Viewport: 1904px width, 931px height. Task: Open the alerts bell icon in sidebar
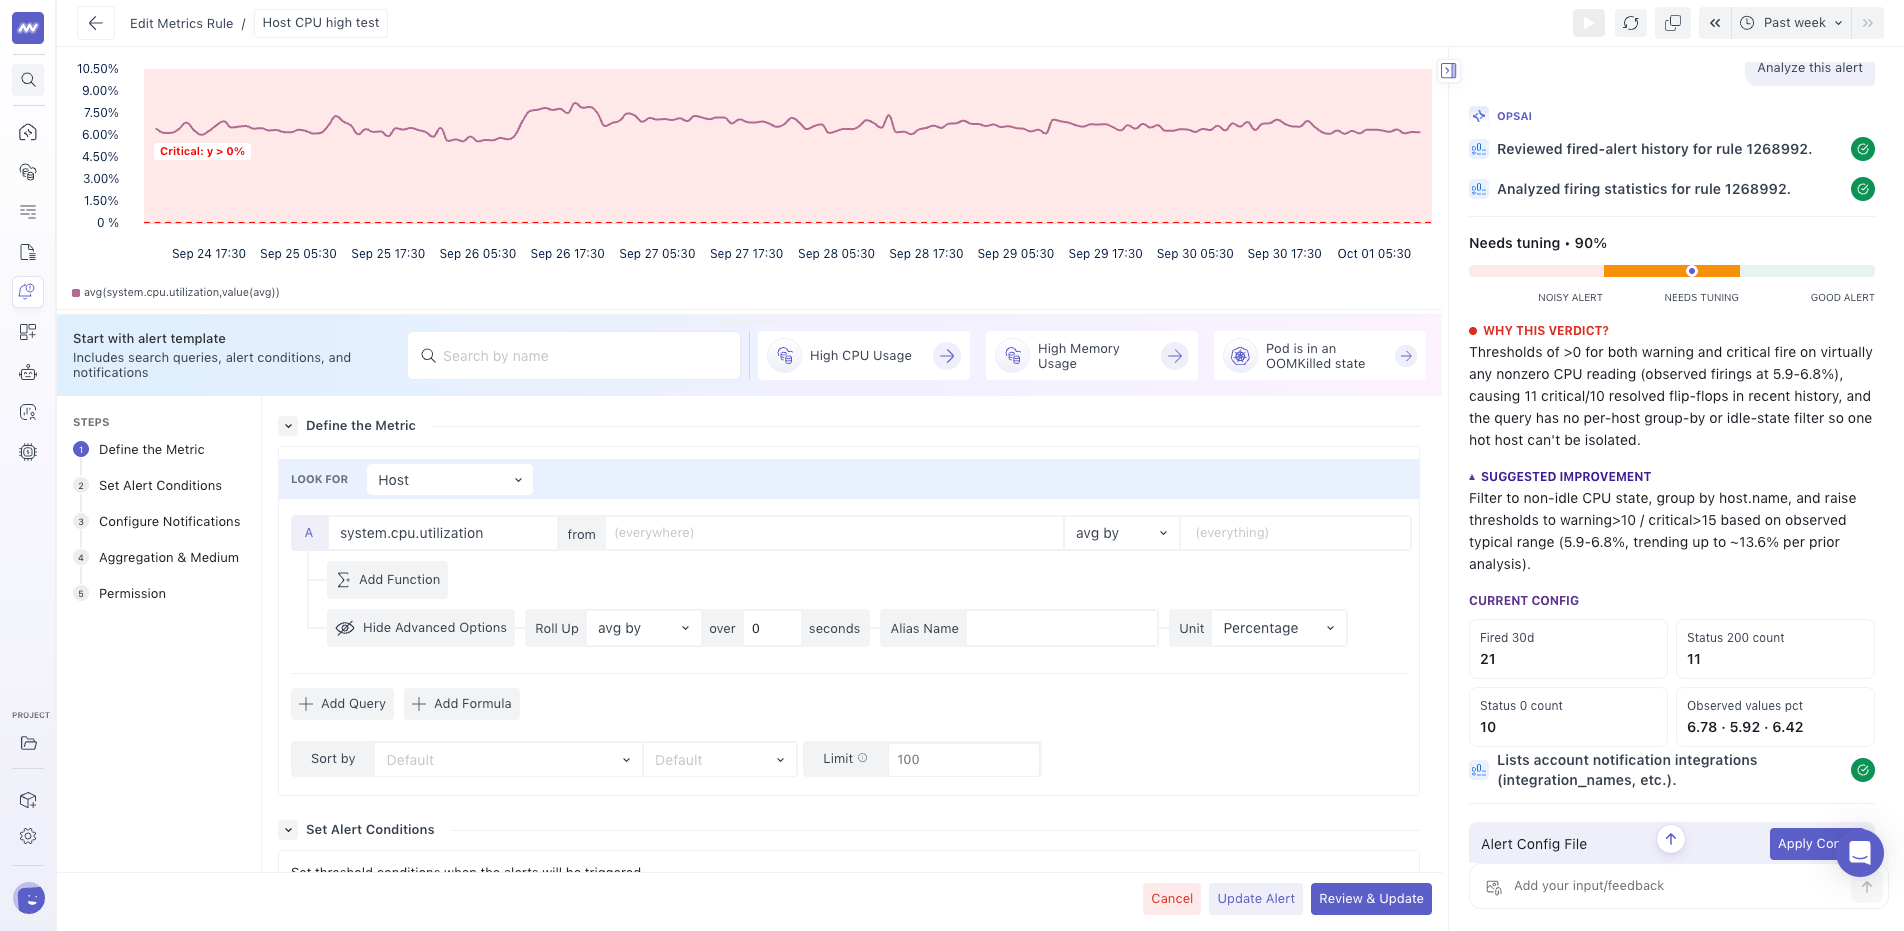pyautogui.click(x=28, y=292)
